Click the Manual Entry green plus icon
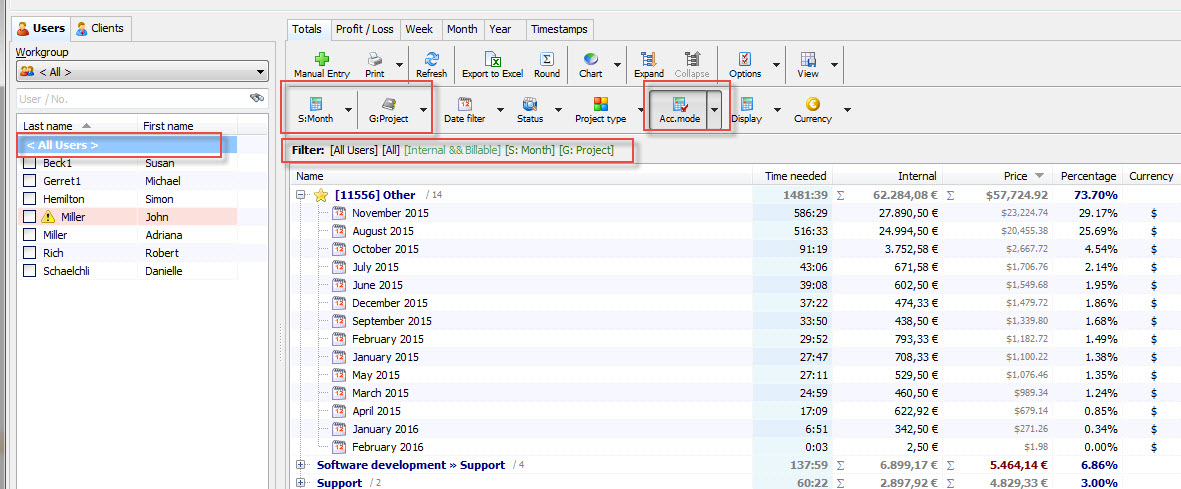This screenshot has height=489, width=1181. [321, 60]
